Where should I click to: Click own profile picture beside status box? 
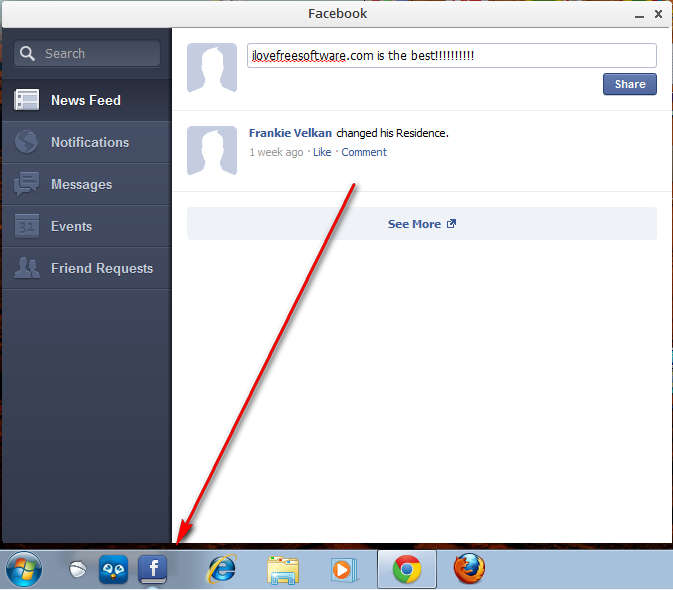212,67
